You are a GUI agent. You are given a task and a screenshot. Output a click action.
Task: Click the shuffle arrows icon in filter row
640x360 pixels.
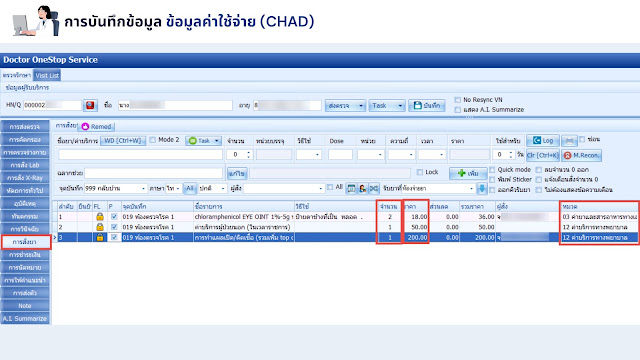[x=374, y=188]
